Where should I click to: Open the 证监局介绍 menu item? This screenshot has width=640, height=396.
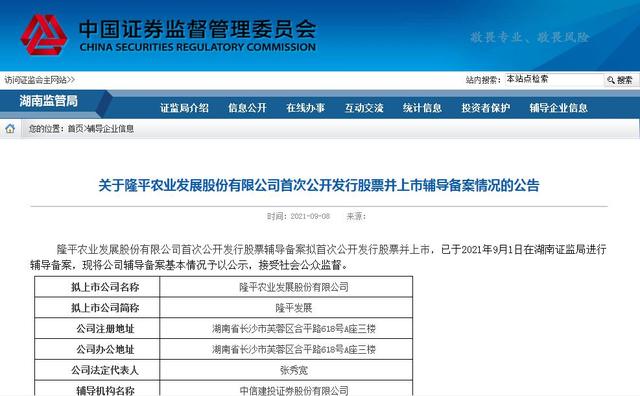point(184,108)
